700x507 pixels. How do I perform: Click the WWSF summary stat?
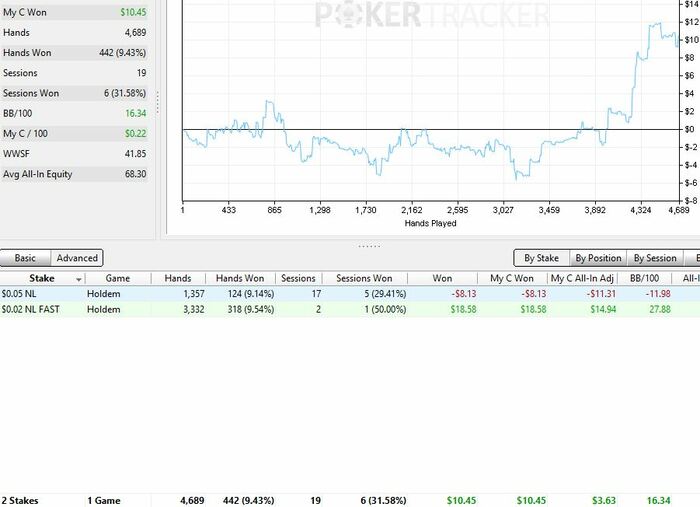pyautogui.click(x=74, y=154)
